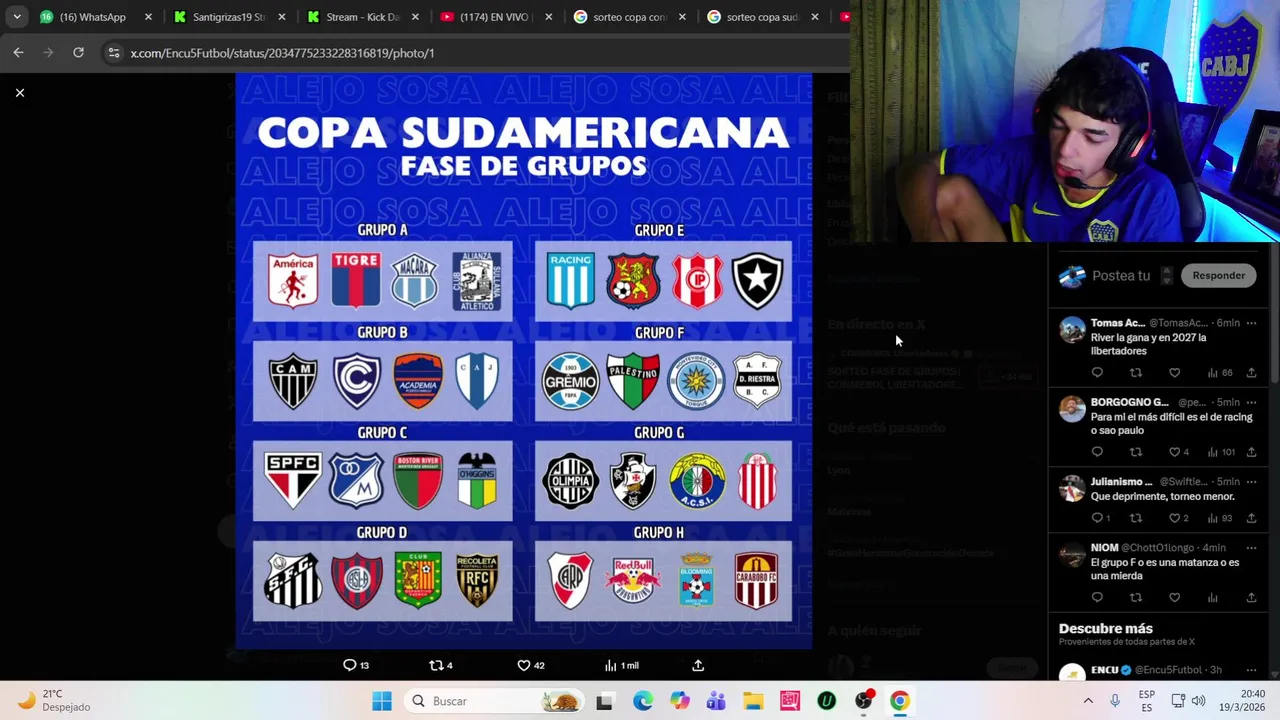
Task: Like NIOM comment about grupo F
Action: pos(1174,598)
